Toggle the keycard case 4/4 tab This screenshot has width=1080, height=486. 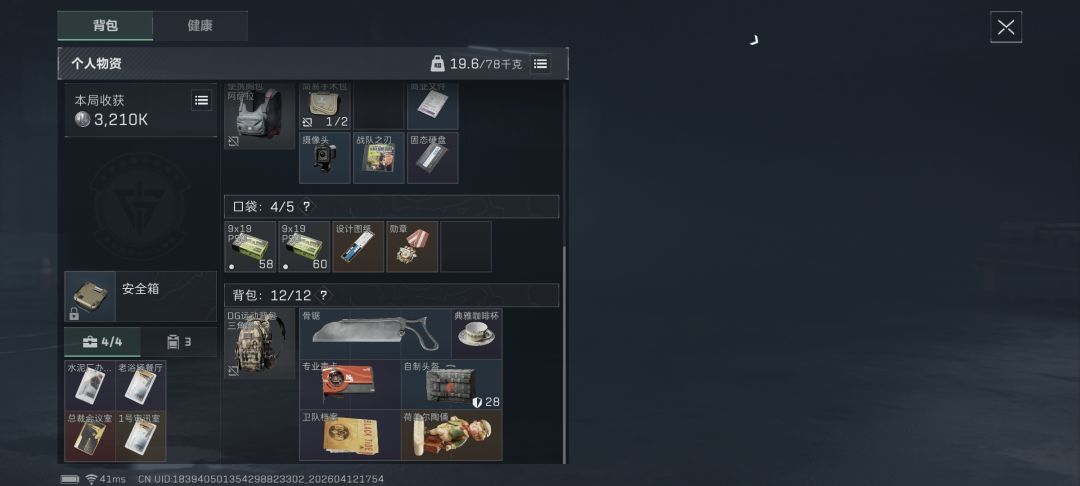(103, 341)
